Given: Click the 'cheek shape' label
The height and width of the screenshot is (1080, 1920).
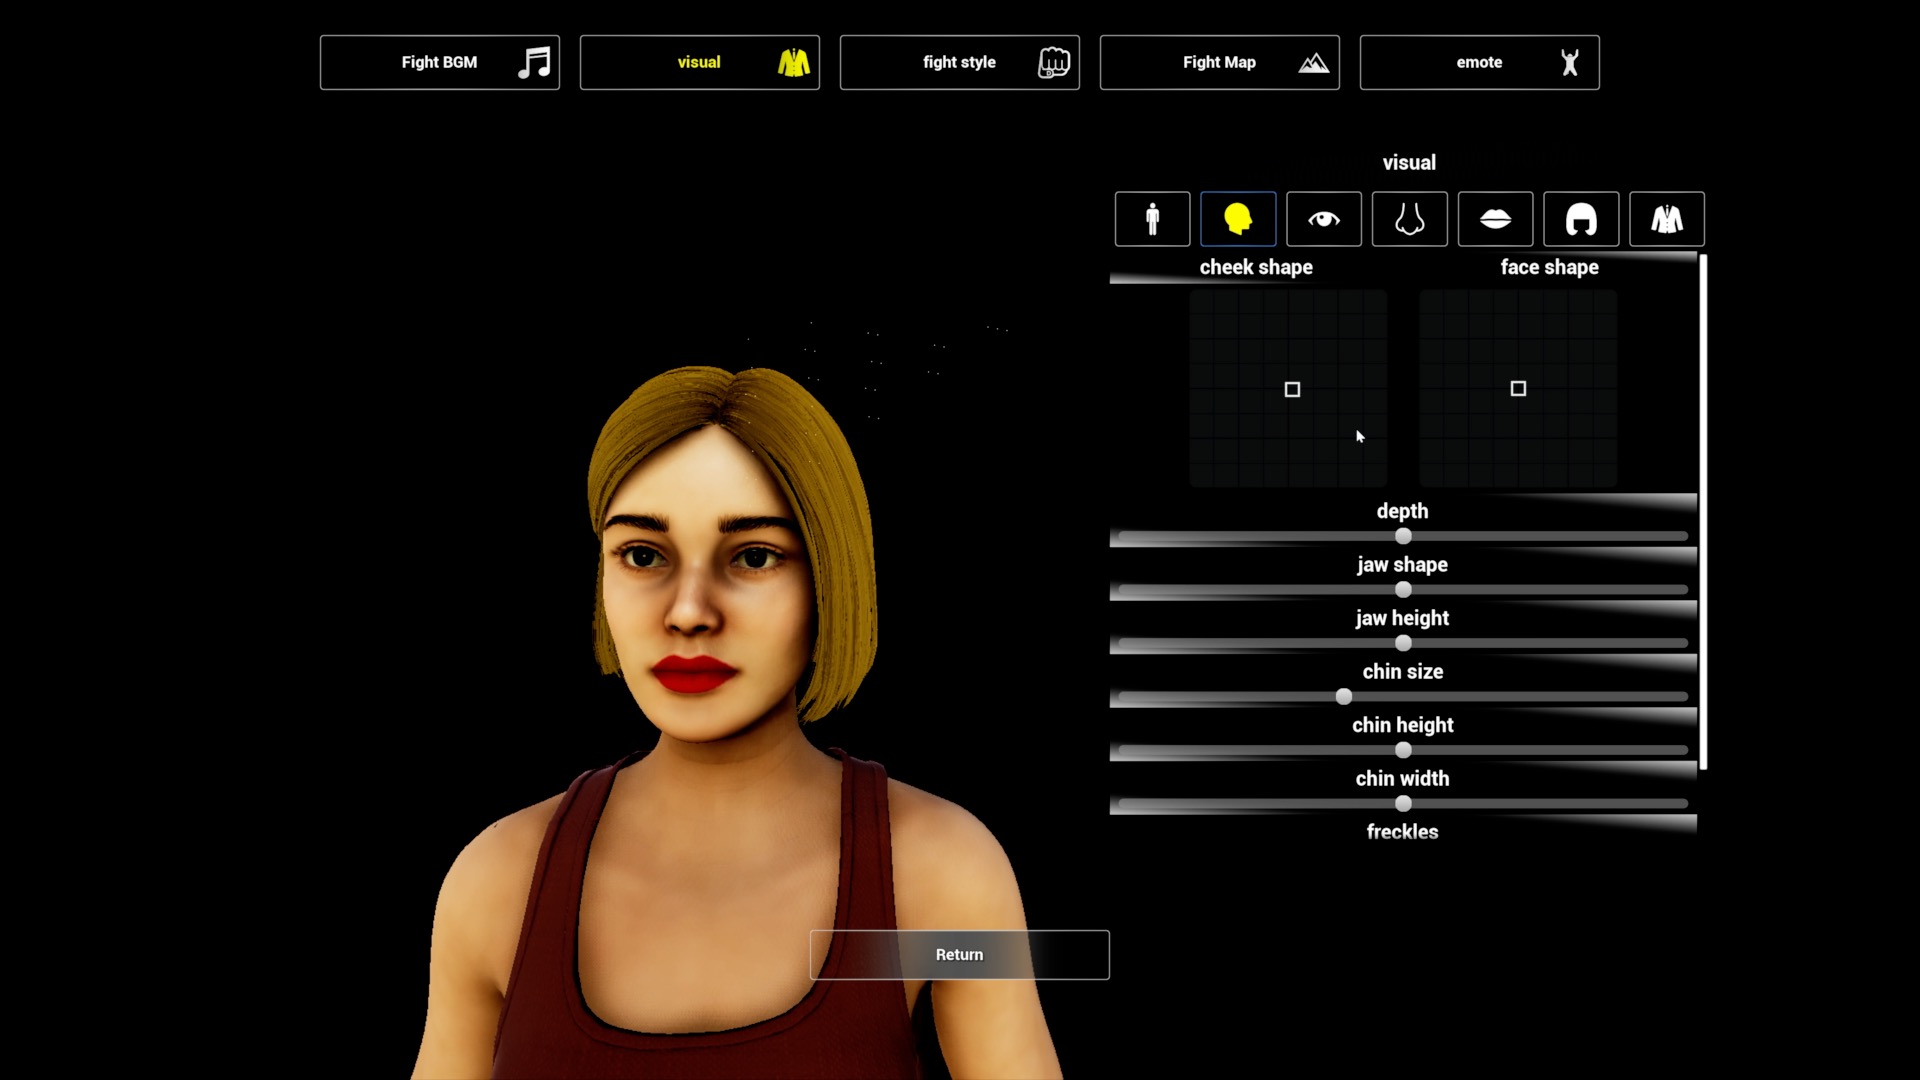Looking at the screenshot, I should click(x=1256, y=267).
